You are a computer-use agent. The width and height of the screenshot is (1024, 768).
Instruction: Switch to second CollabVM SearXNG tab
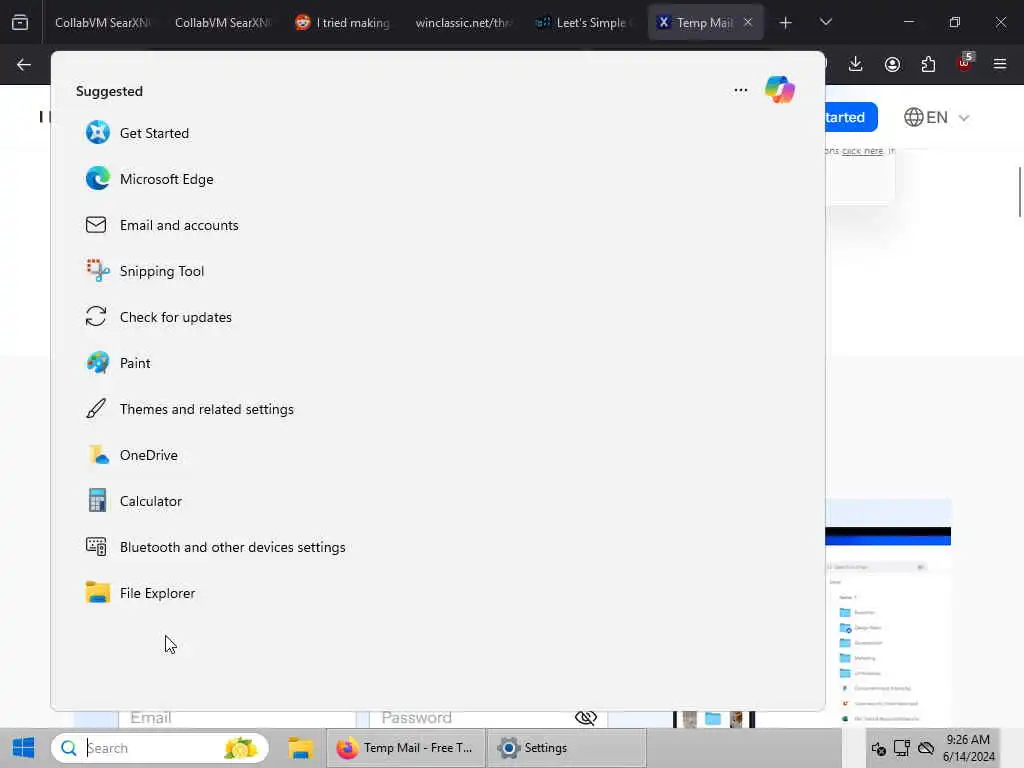pos(222,22)
